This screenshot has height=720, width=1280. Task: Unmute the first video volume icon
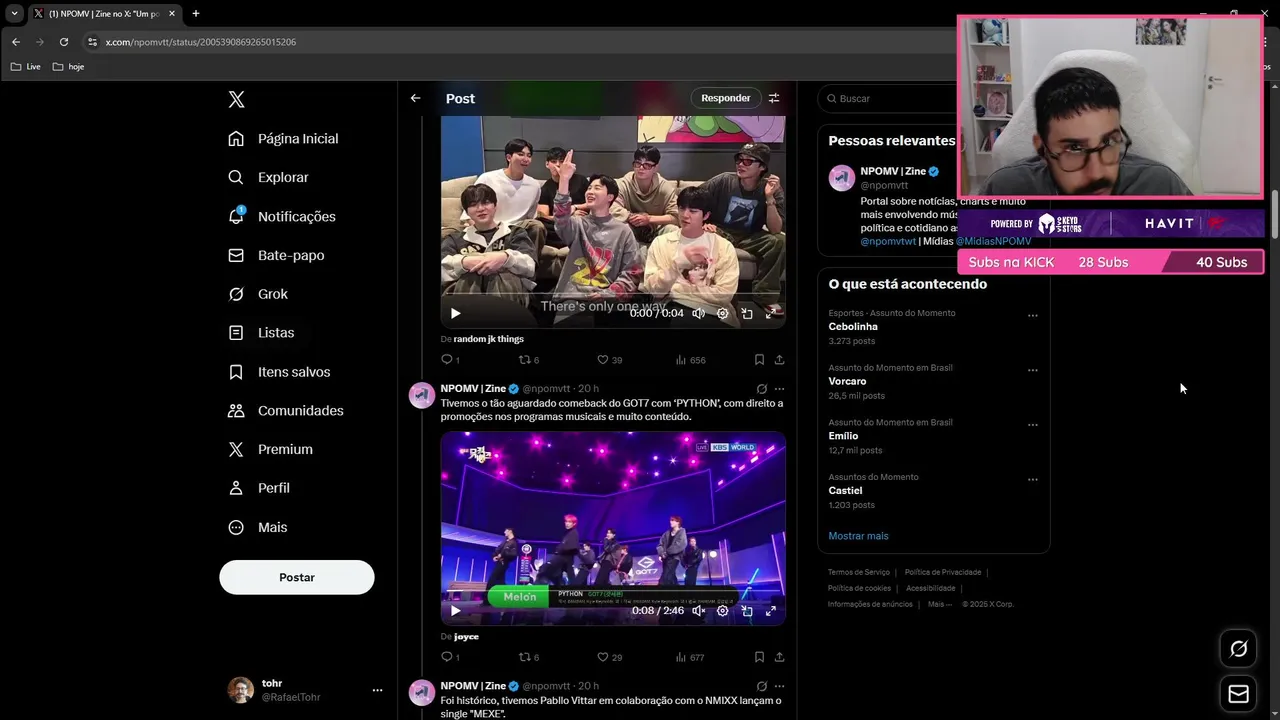point(699,313)
